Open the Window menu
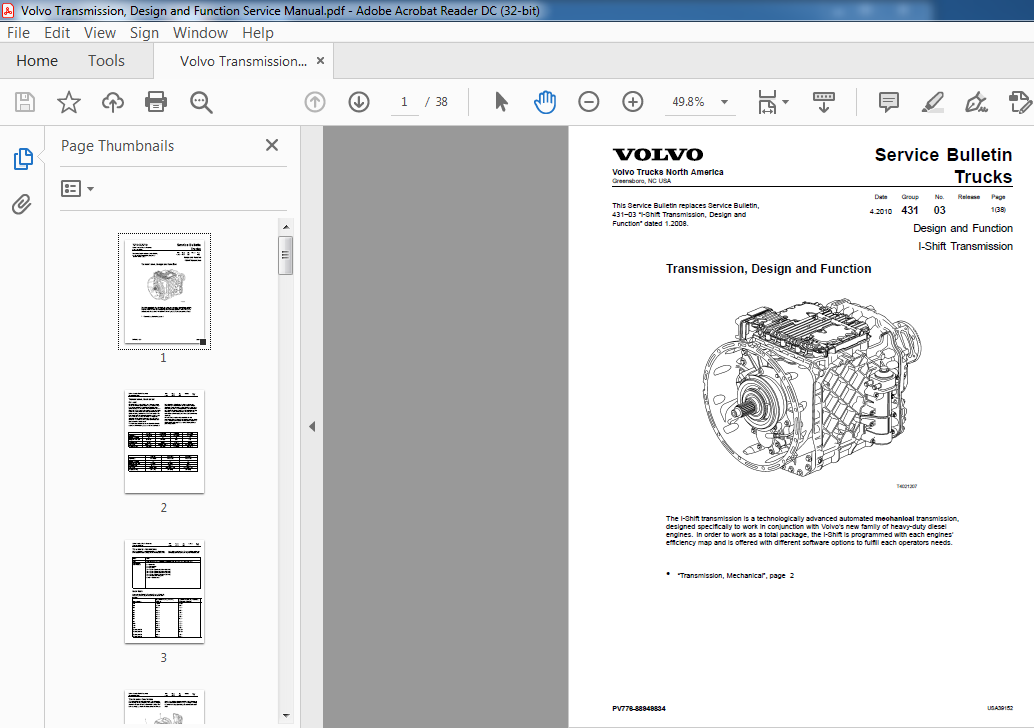The width and height of the screenshot is (1034, 728). click(200, 33)
